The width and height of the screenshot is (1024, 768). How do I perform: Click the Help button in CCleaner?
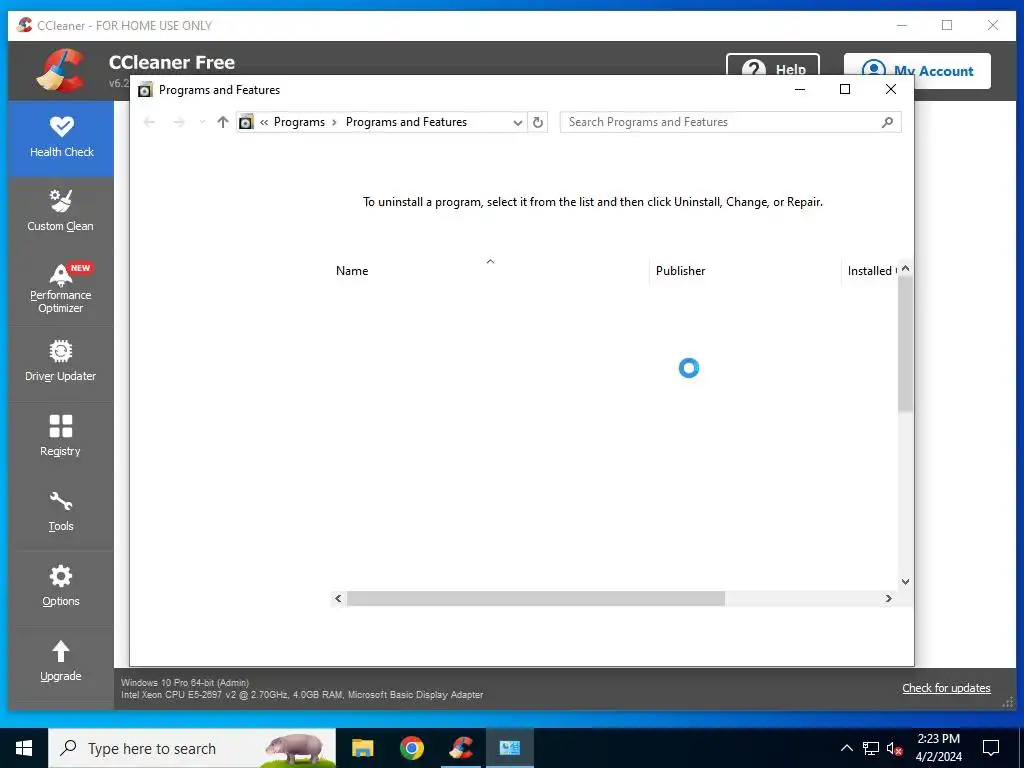tap(773, 65)
